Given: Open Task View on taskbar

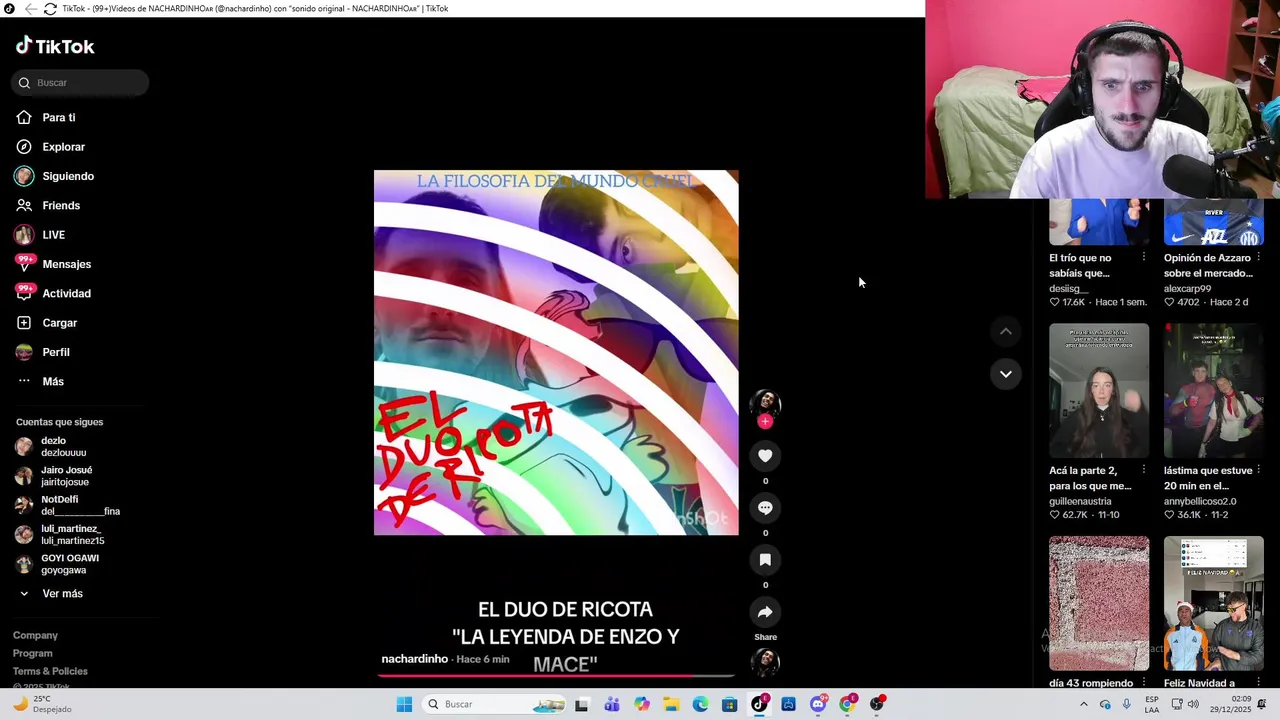Looking at the screenshot, I should tap(582, 704).
